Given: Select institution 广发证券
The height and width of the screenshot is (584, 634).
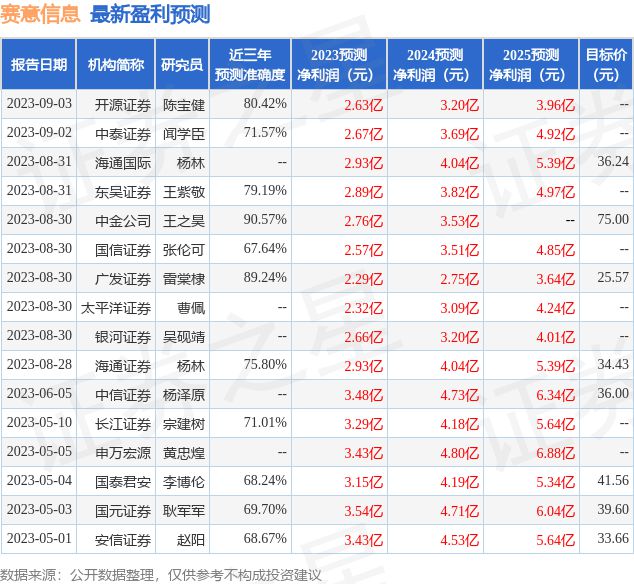Looking at the screenshot, I should (x=123, y=279).
